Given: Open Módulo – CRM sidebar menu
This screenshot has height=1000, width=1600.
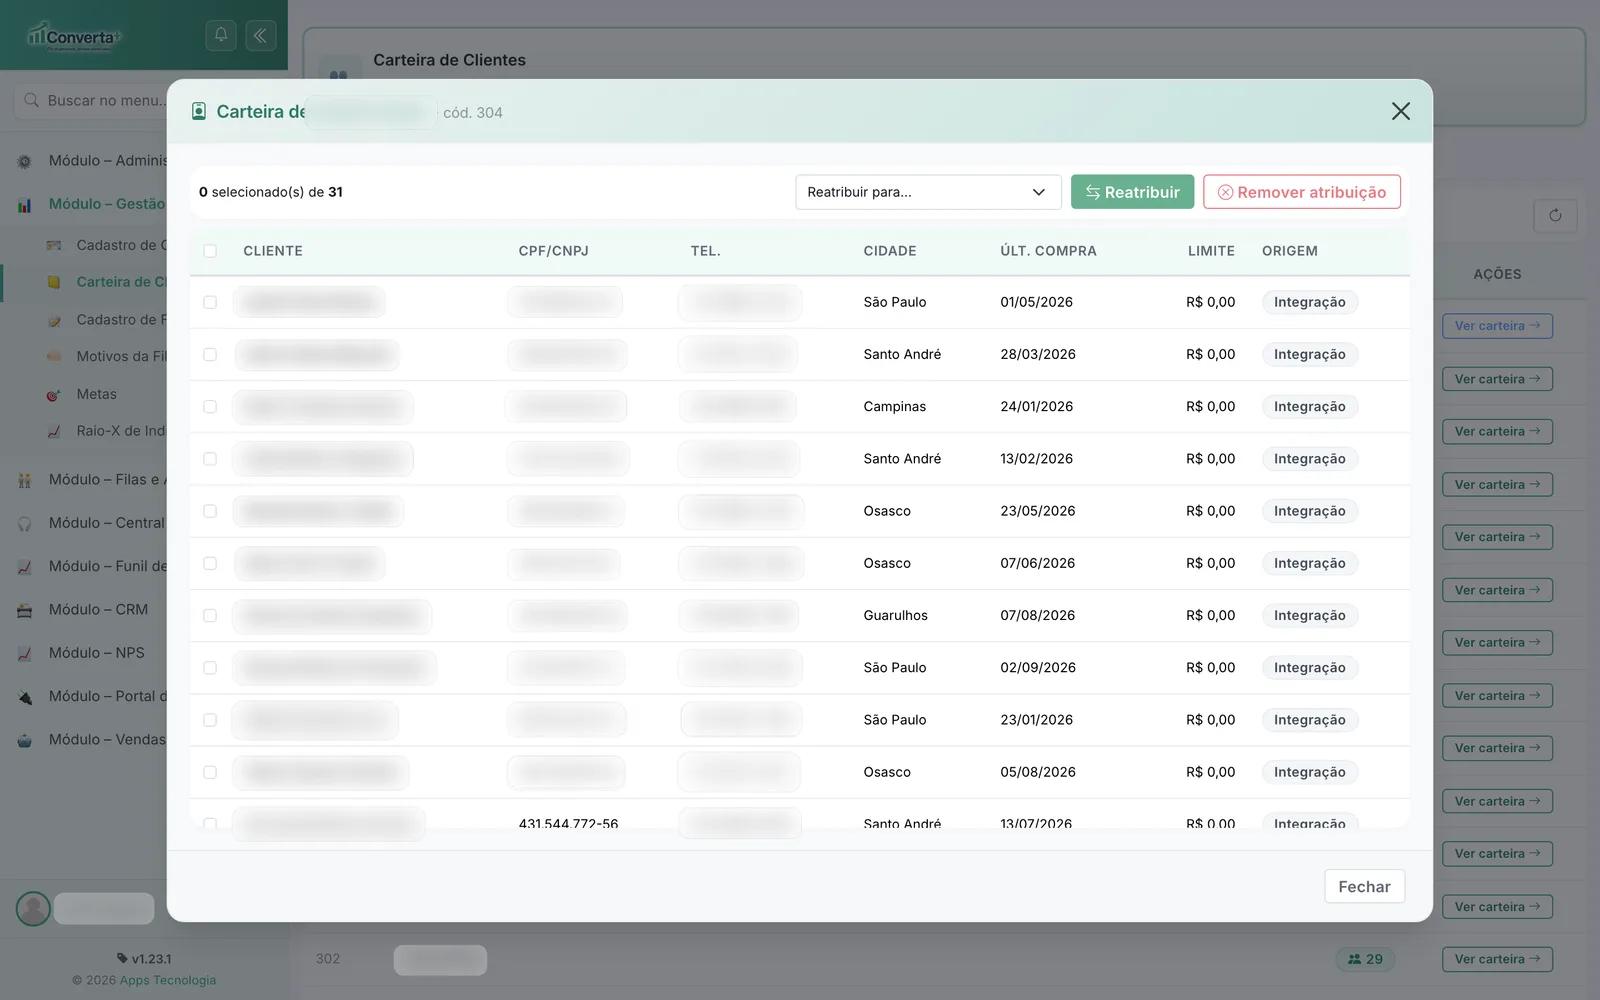Looking at the screenshot, I should (98, 610).
